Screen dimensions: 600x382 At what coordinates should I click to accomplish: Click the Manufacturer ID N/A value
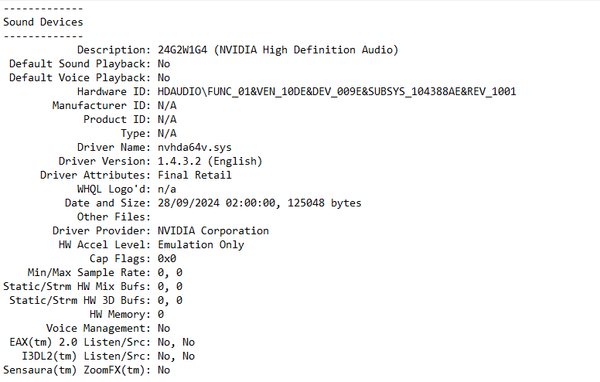[x=167, y=106]
